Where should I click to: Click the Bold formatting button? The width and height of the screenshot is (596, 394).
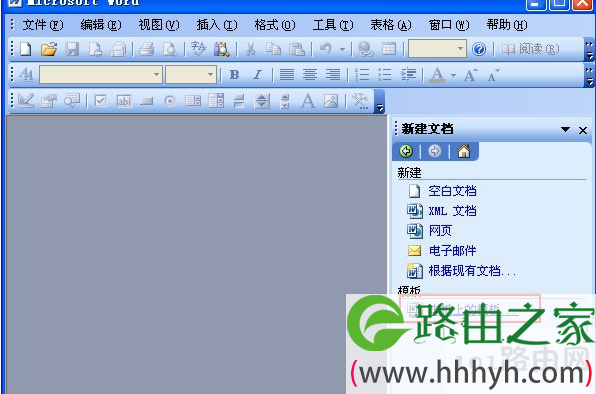(235, 74)
